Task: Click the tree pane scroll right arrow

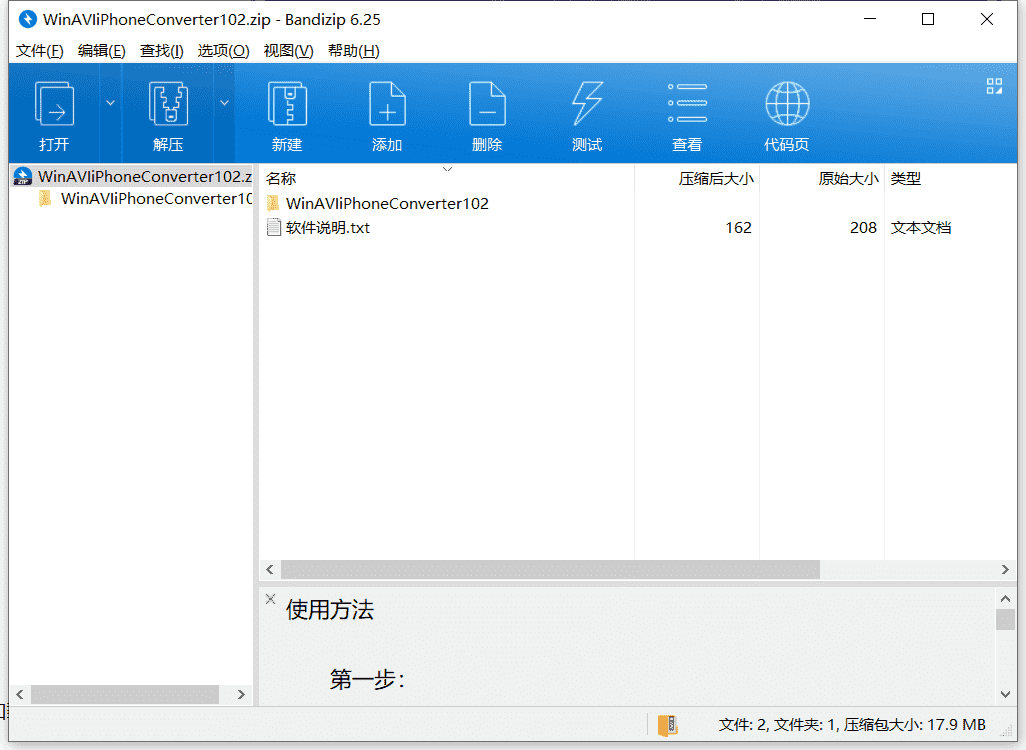Action: tap(241, 694)
